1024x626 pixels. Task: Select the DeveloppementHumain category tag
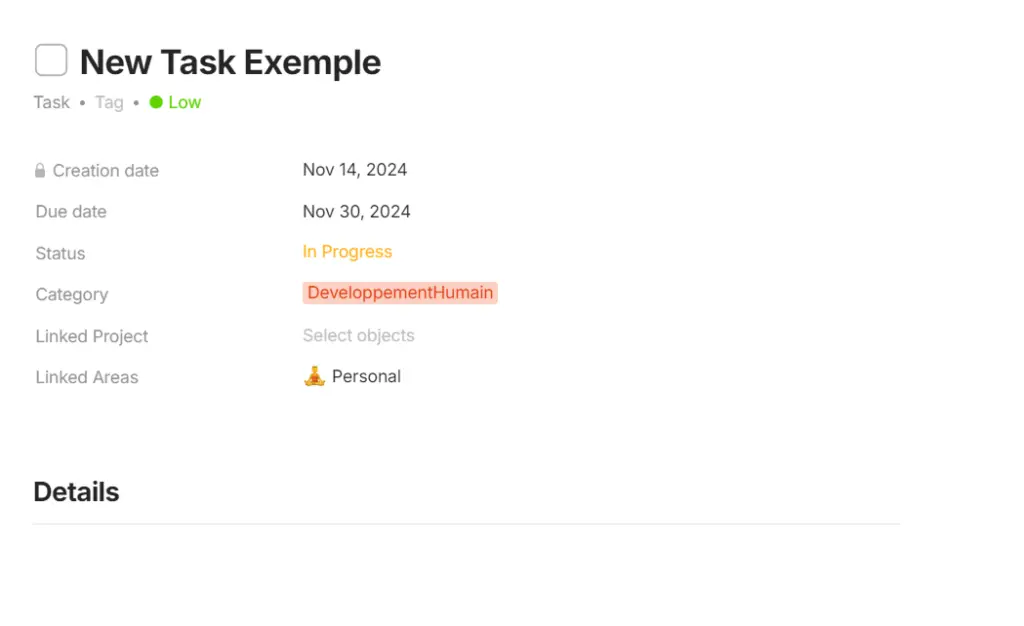pyautogui.click(x=400, y=292)
